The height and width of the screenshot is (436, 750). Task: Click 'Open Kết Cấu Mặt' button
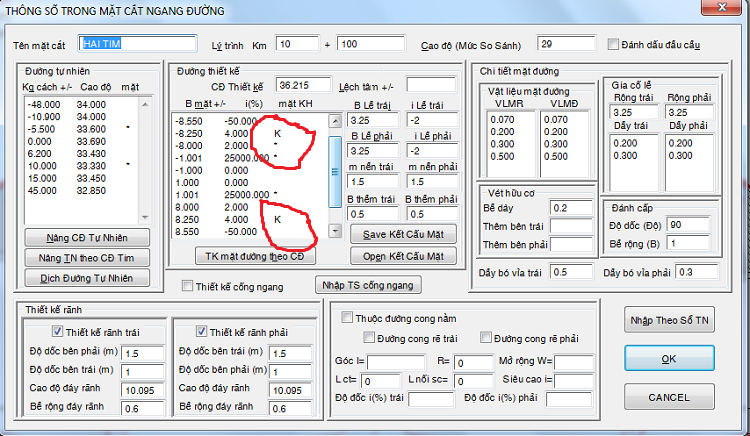(403, 256)
